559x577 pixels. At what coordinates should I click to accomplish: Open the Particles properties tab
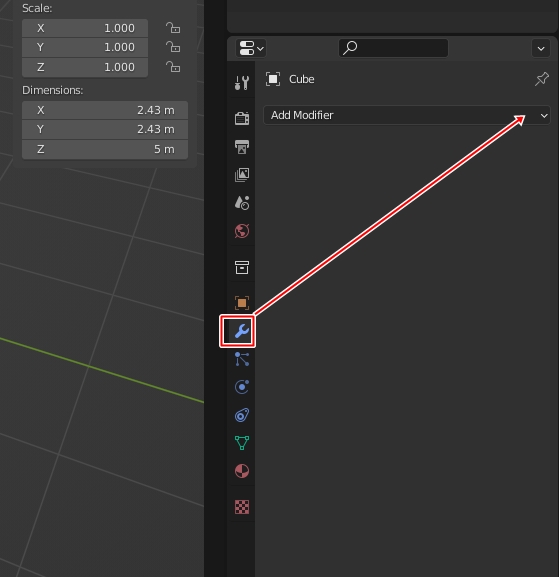point(242,359)
